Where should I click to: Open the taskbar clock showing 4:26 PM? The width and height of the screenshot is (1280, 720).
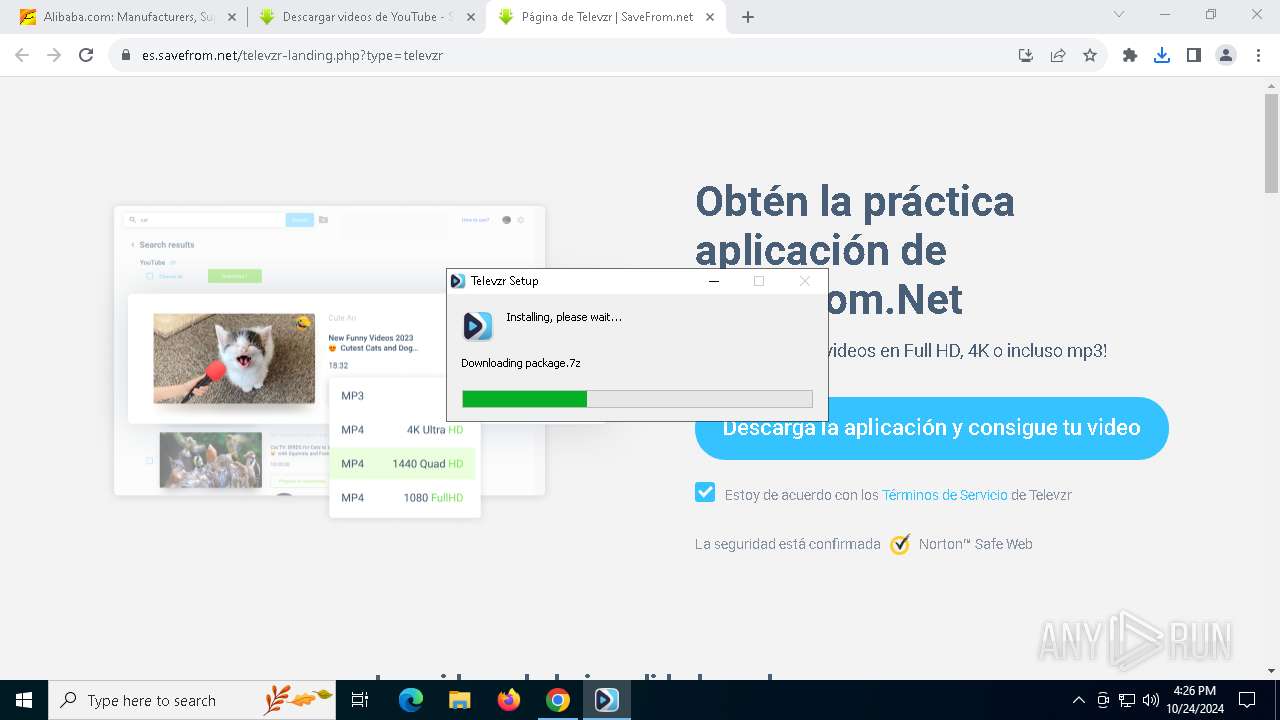pyautogui.click(x=1195, y=700)
